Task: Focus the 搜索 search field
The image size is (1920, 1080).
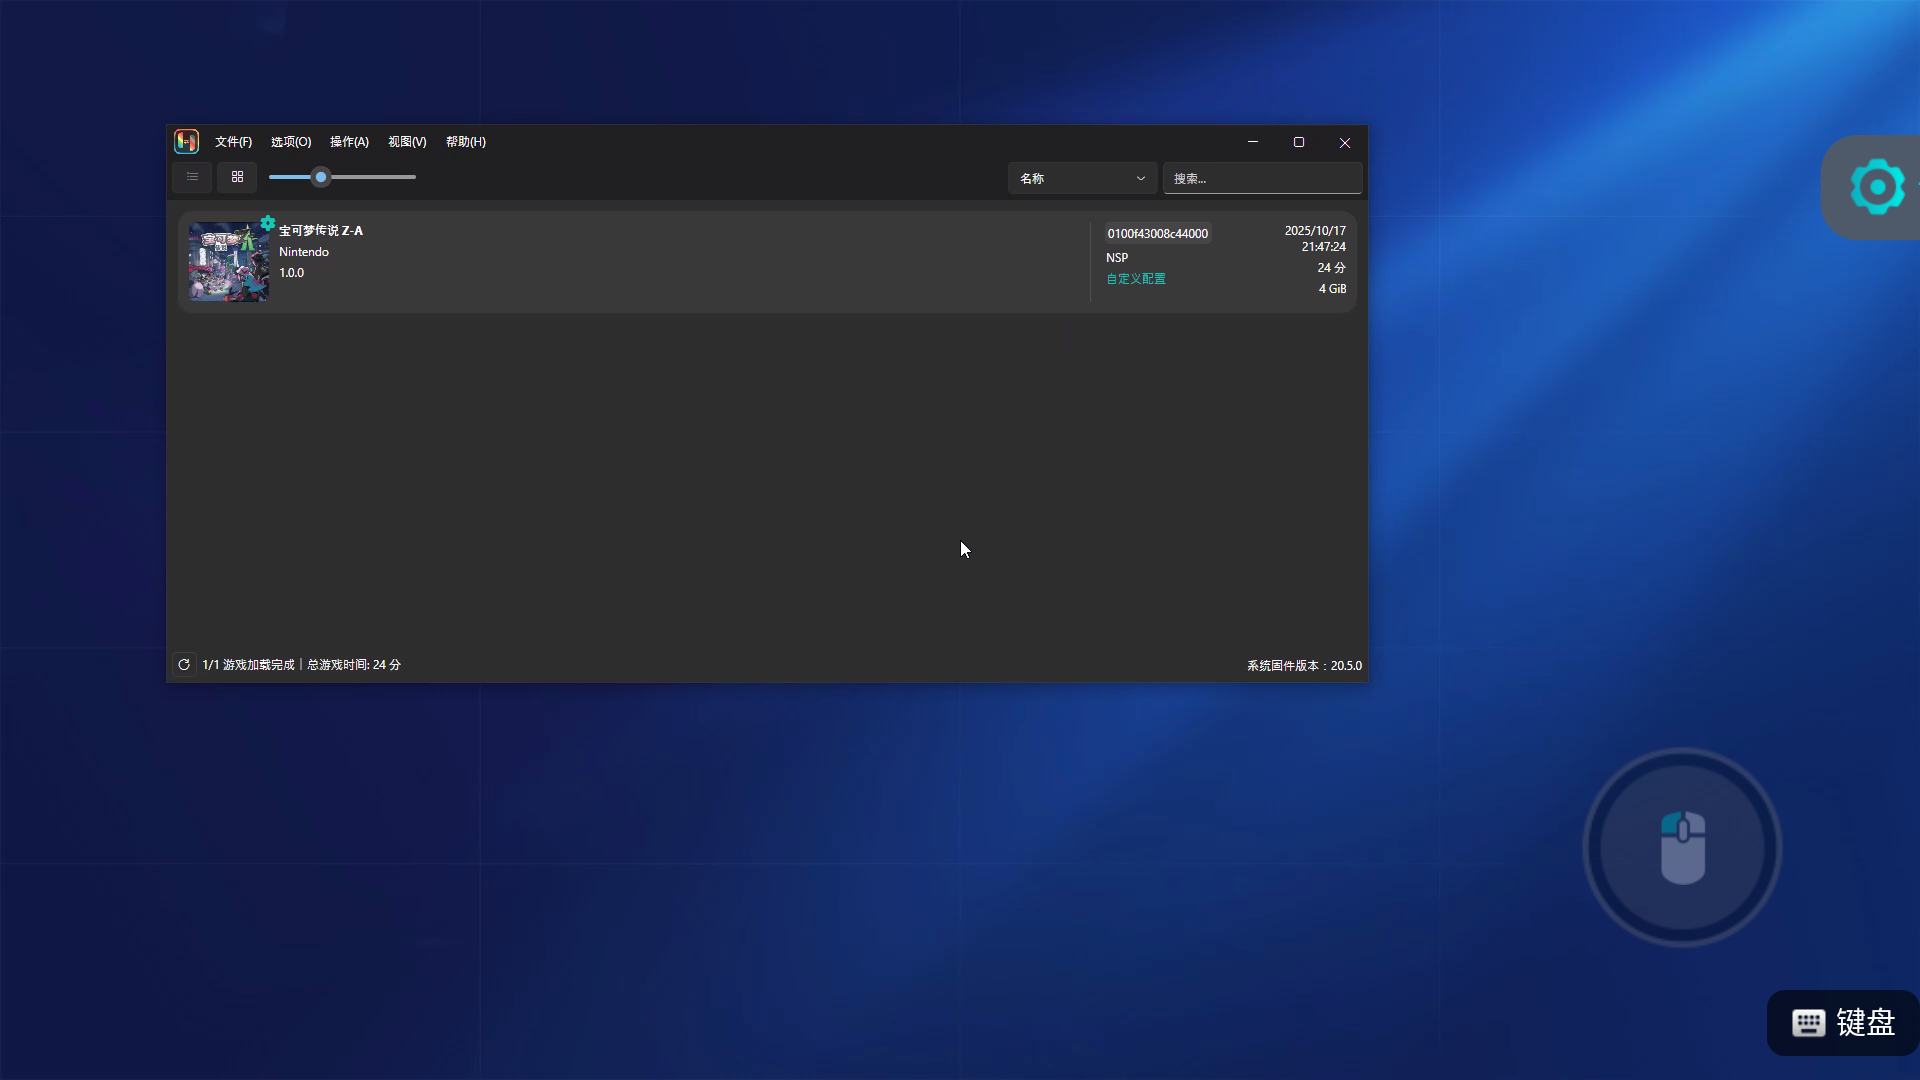Action: pyautogui.click(x=1262, y=178)
